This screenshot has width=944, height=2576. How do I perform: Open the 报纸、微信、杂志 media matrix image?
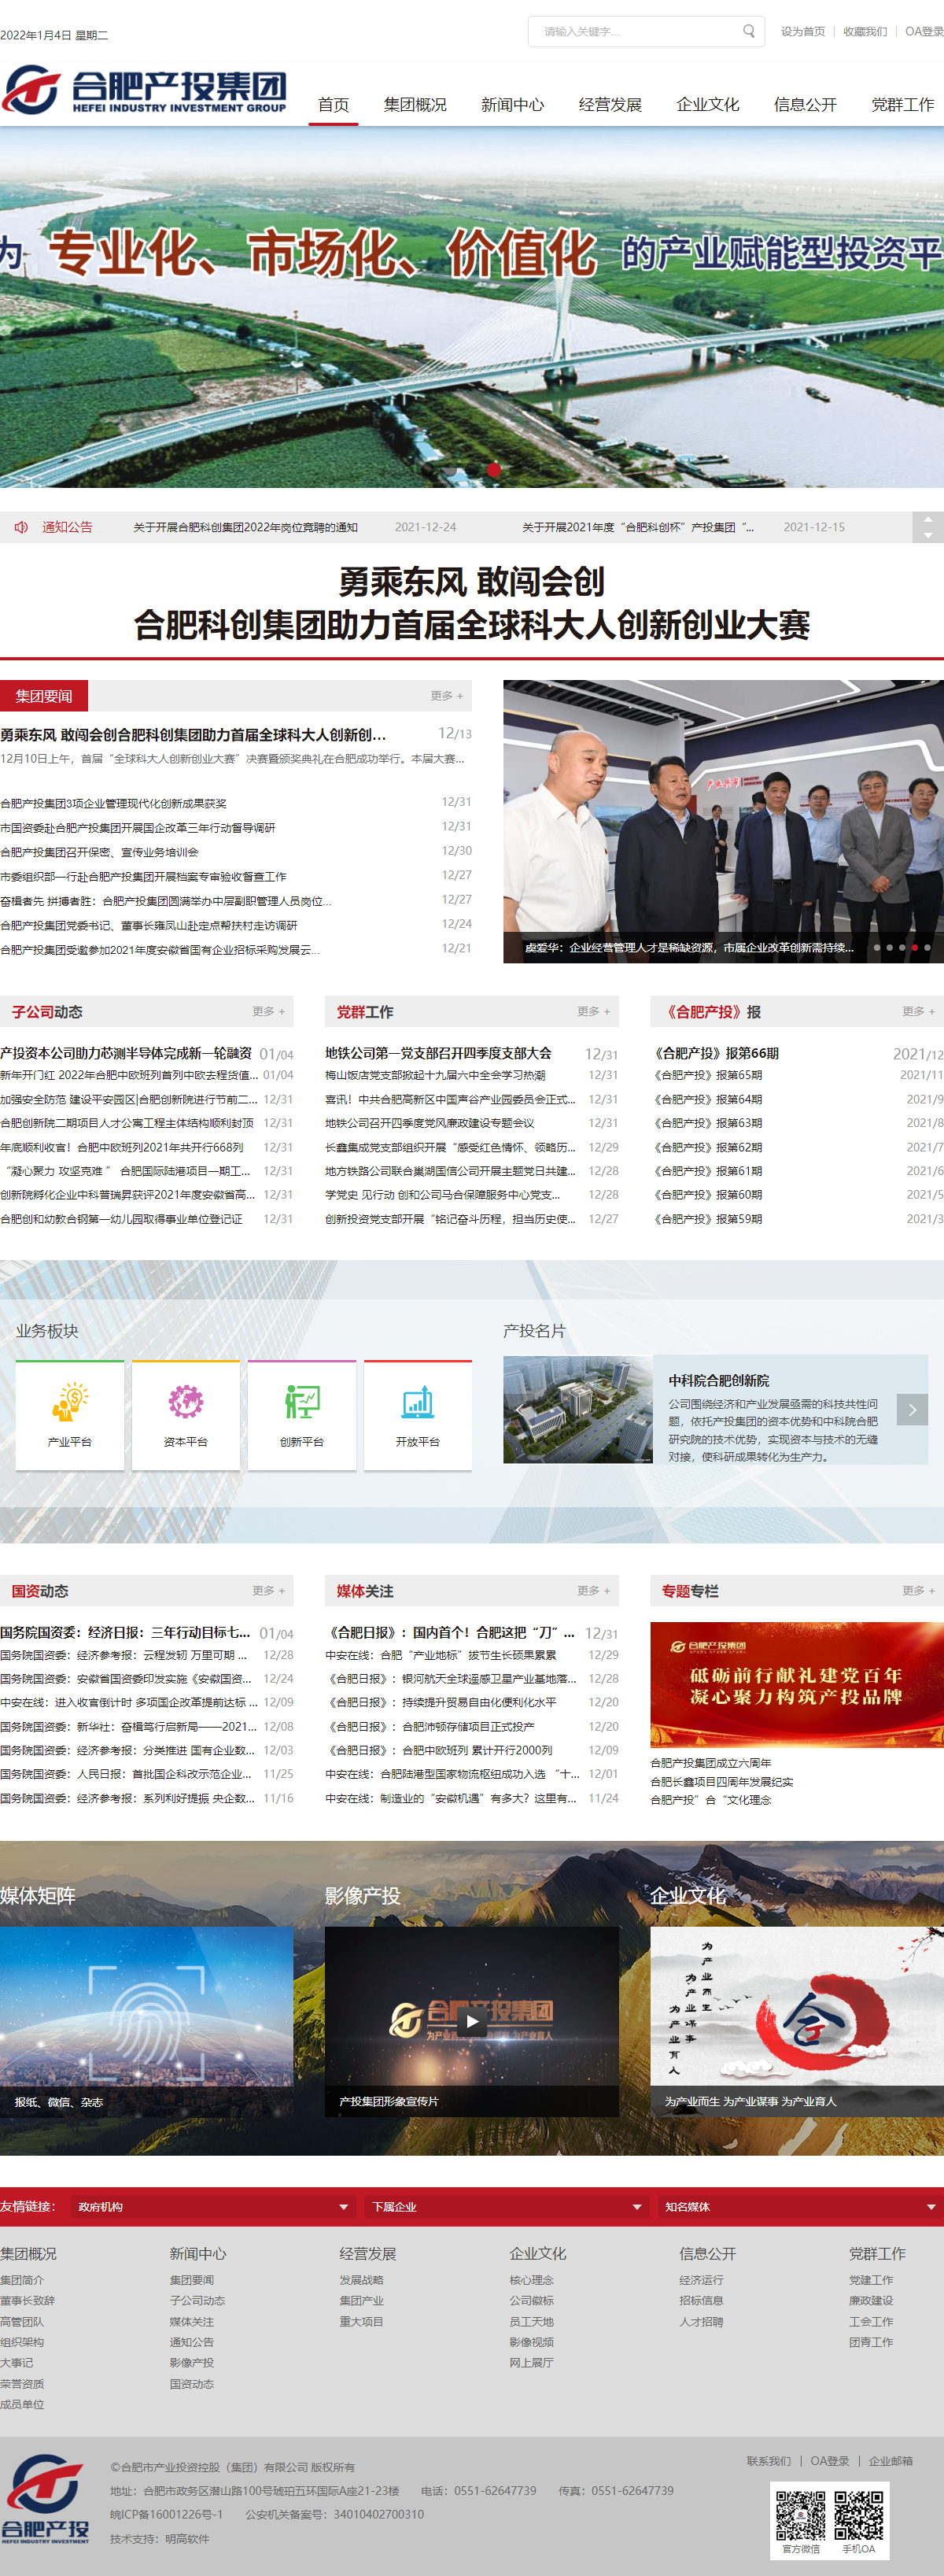[x=147, y=2021]
